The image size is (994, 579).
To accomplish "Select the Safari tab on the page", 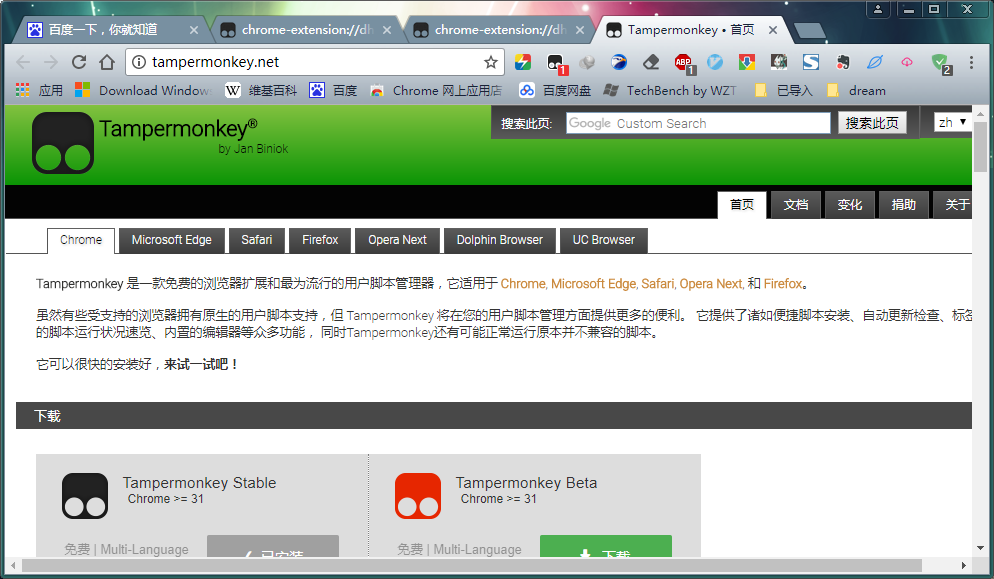I will point(257,240).
